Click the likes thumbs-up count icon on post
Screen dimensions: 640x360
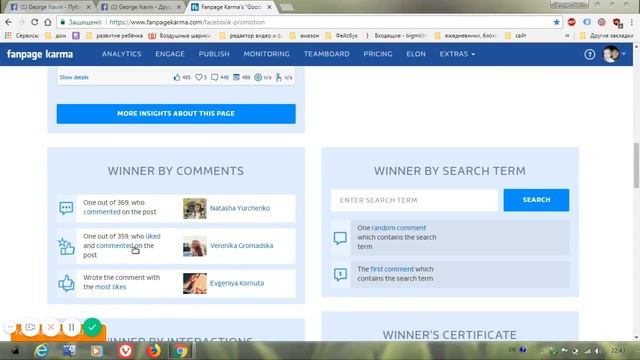(177, 77)
